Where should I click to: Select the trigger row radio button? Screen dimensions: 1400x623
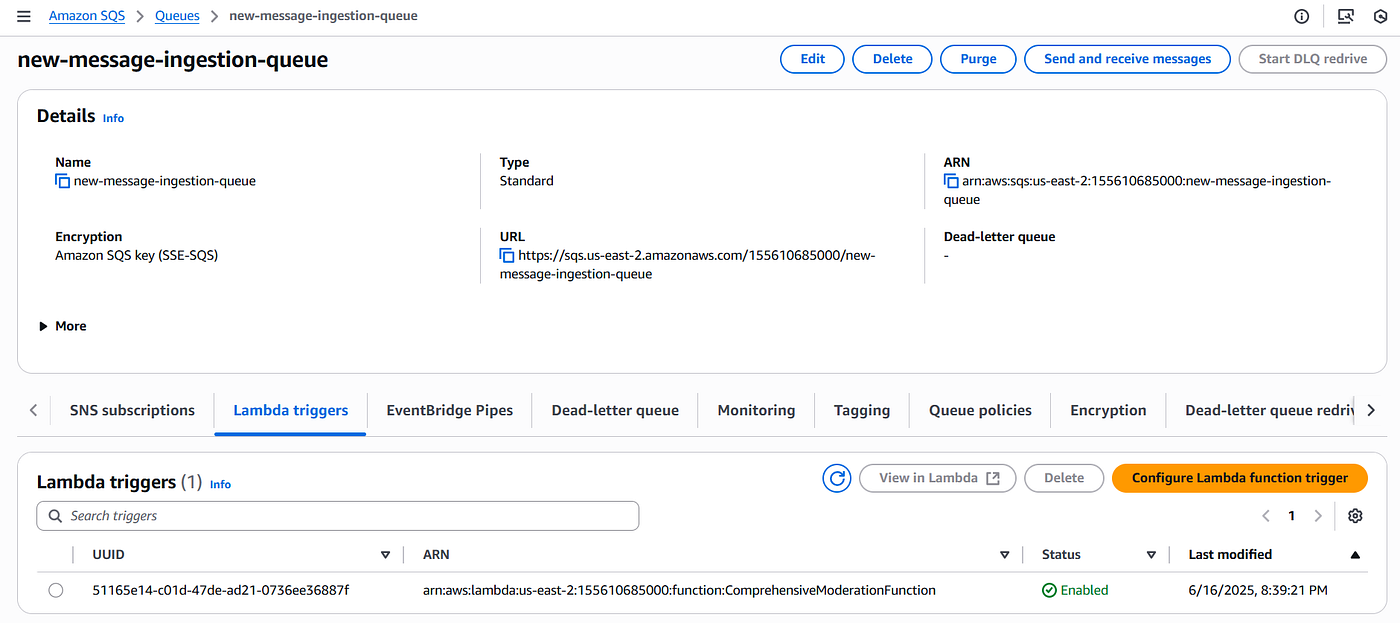click(x=56, y=591)
